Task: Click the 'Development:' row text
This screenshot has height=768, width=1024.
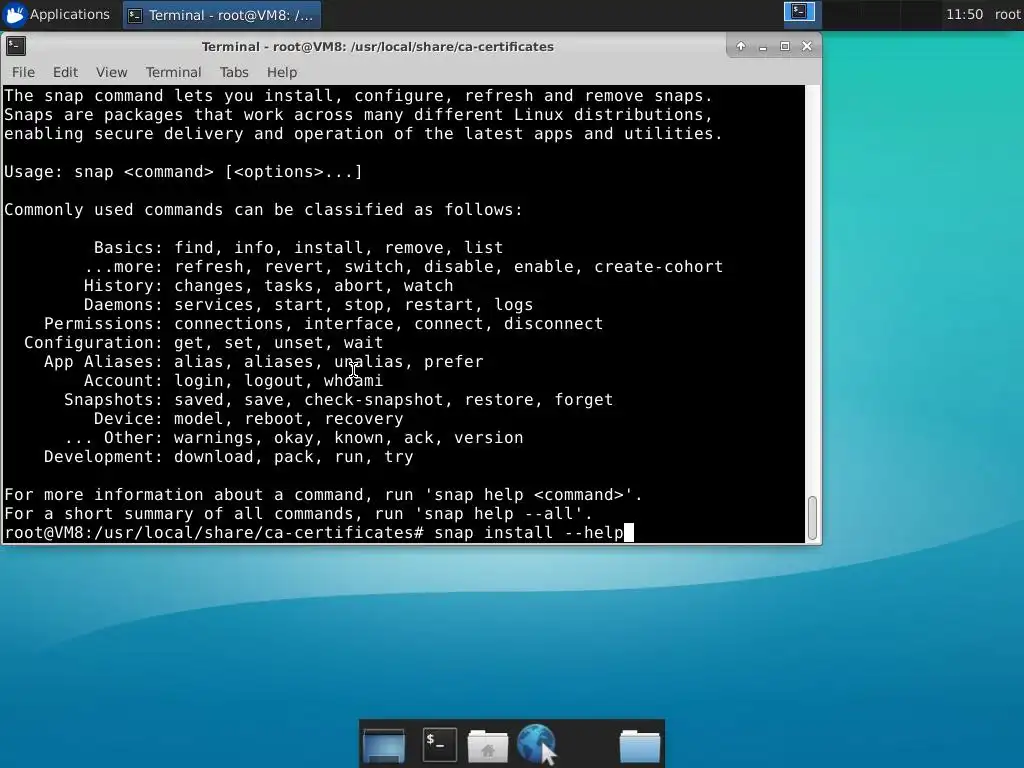Action: (229, 456)
